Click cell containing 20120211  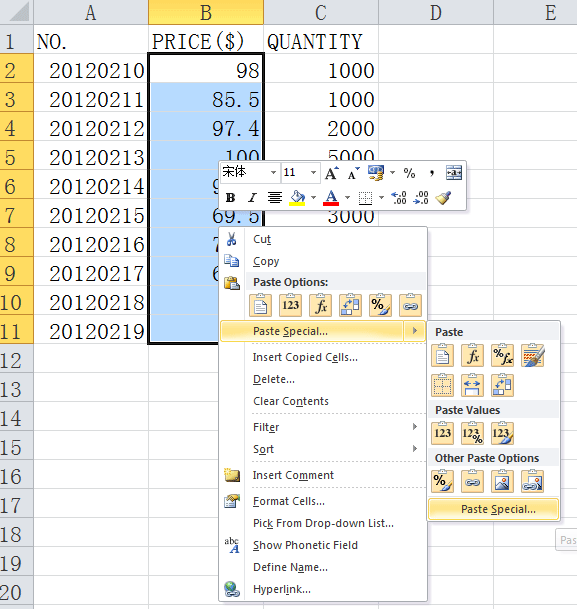tap(91, 99)
